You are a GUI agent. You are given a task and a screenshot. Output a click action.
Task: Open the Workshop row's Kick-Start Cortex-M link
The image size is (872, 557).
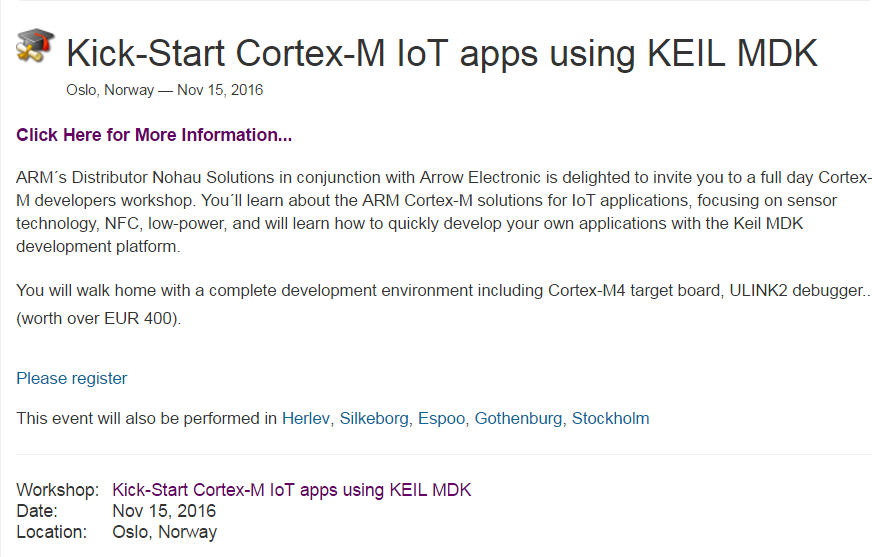tap(291, 490)
